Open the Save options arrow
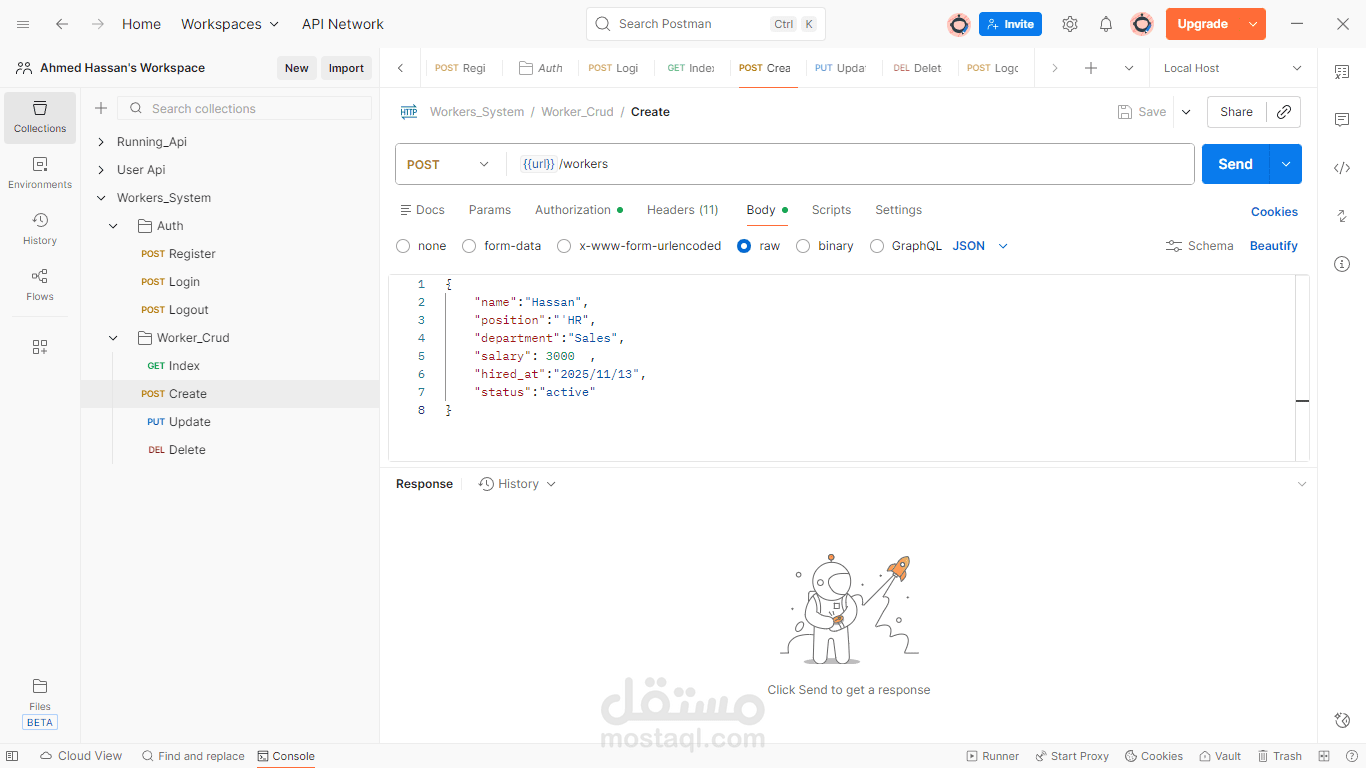 point(1186,112)
